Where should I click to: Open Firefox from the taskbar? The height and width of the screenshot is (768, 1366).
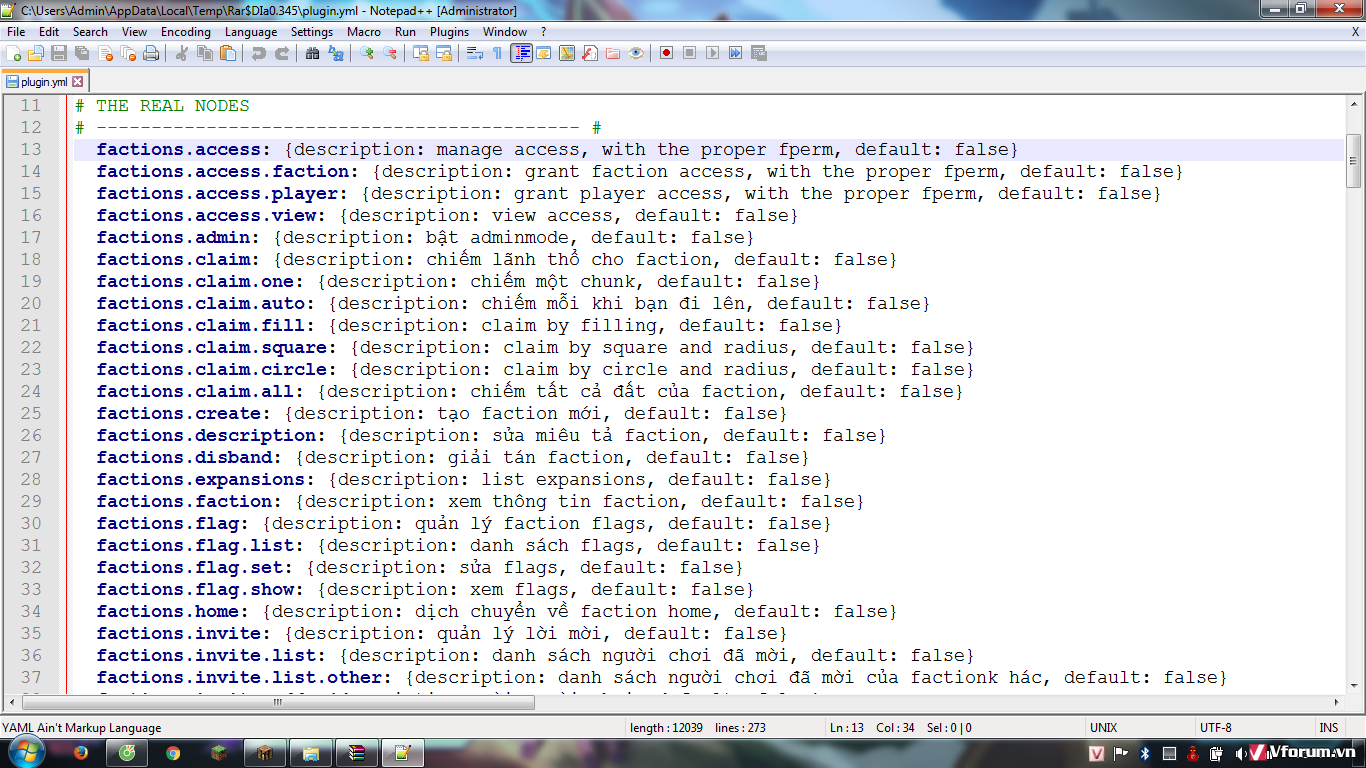tap(81, 753)
